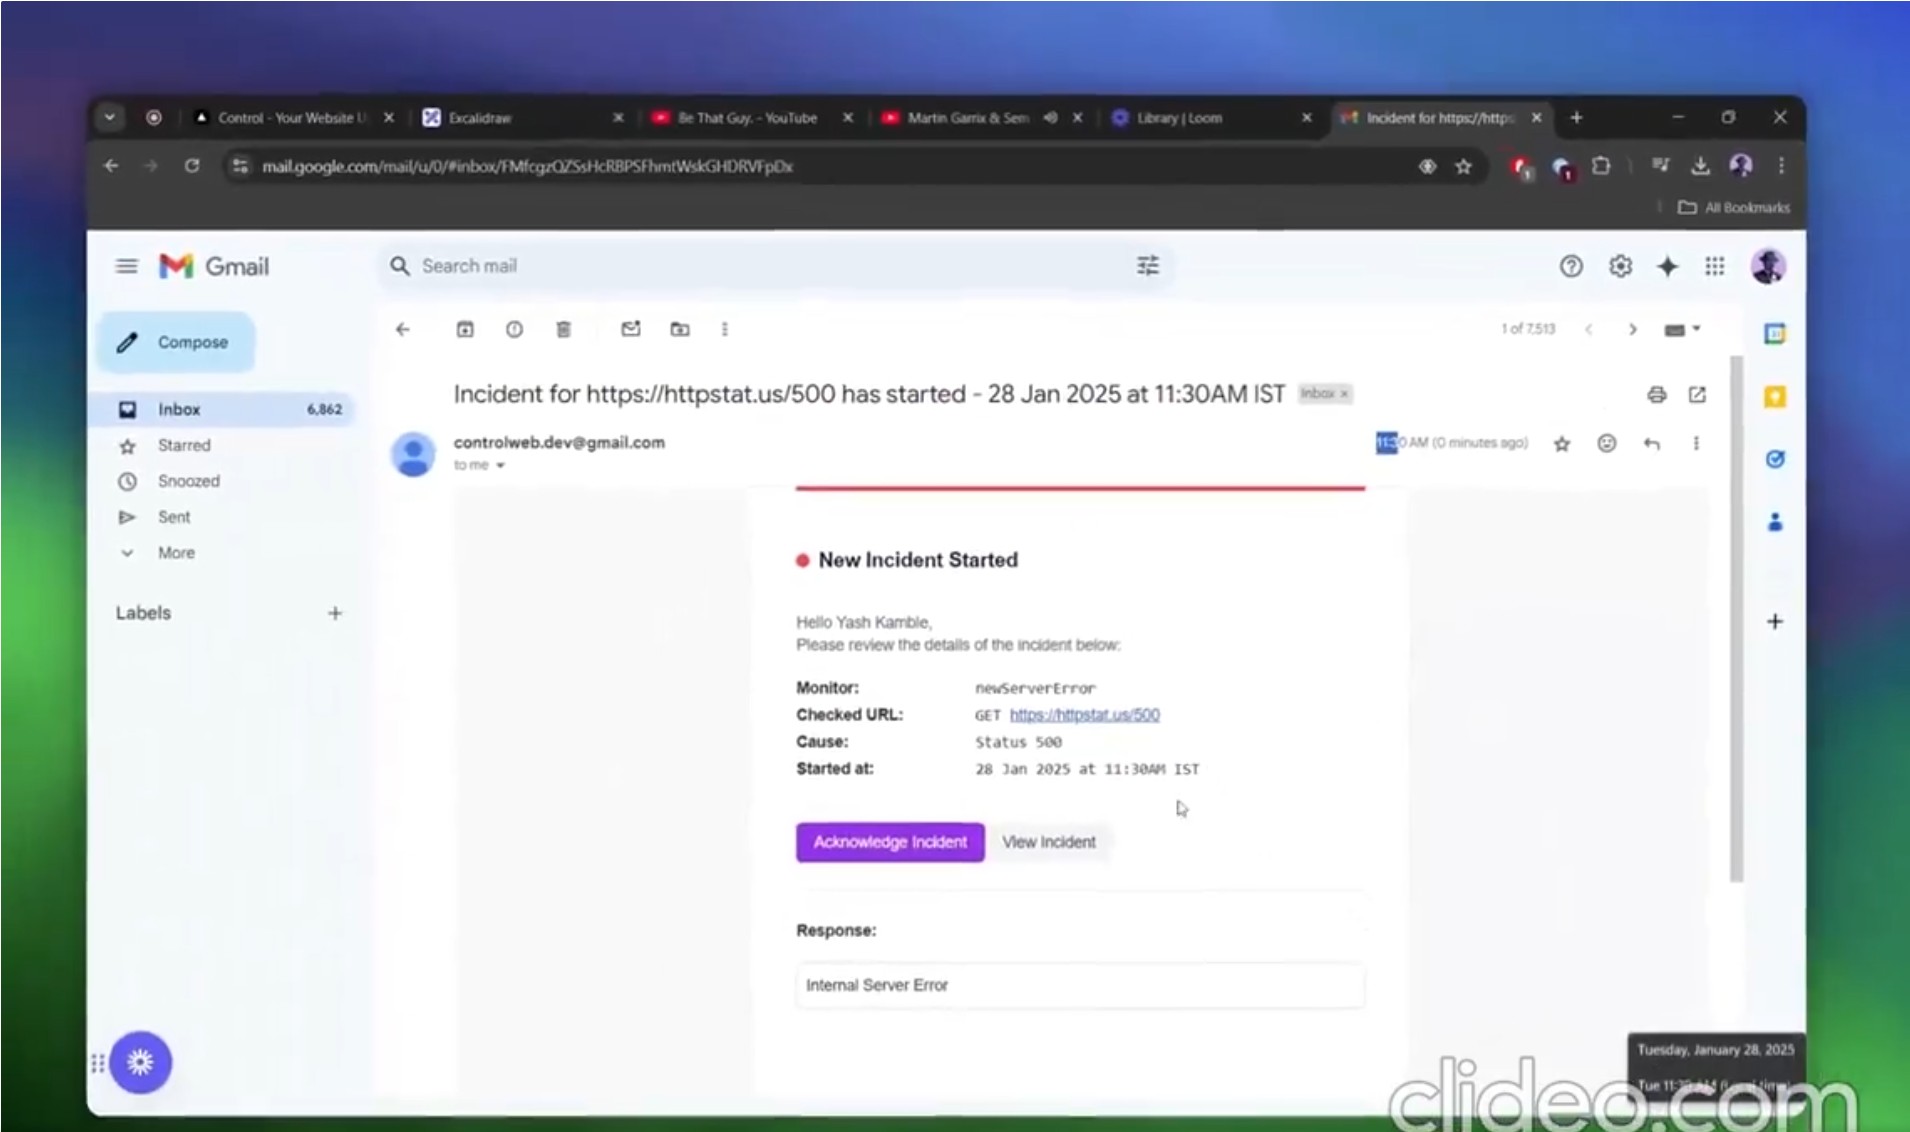Toggle Gmail main menu hamburger
The width and height of the screenshot is (1910, 1132).
click(x=126, y=266)
